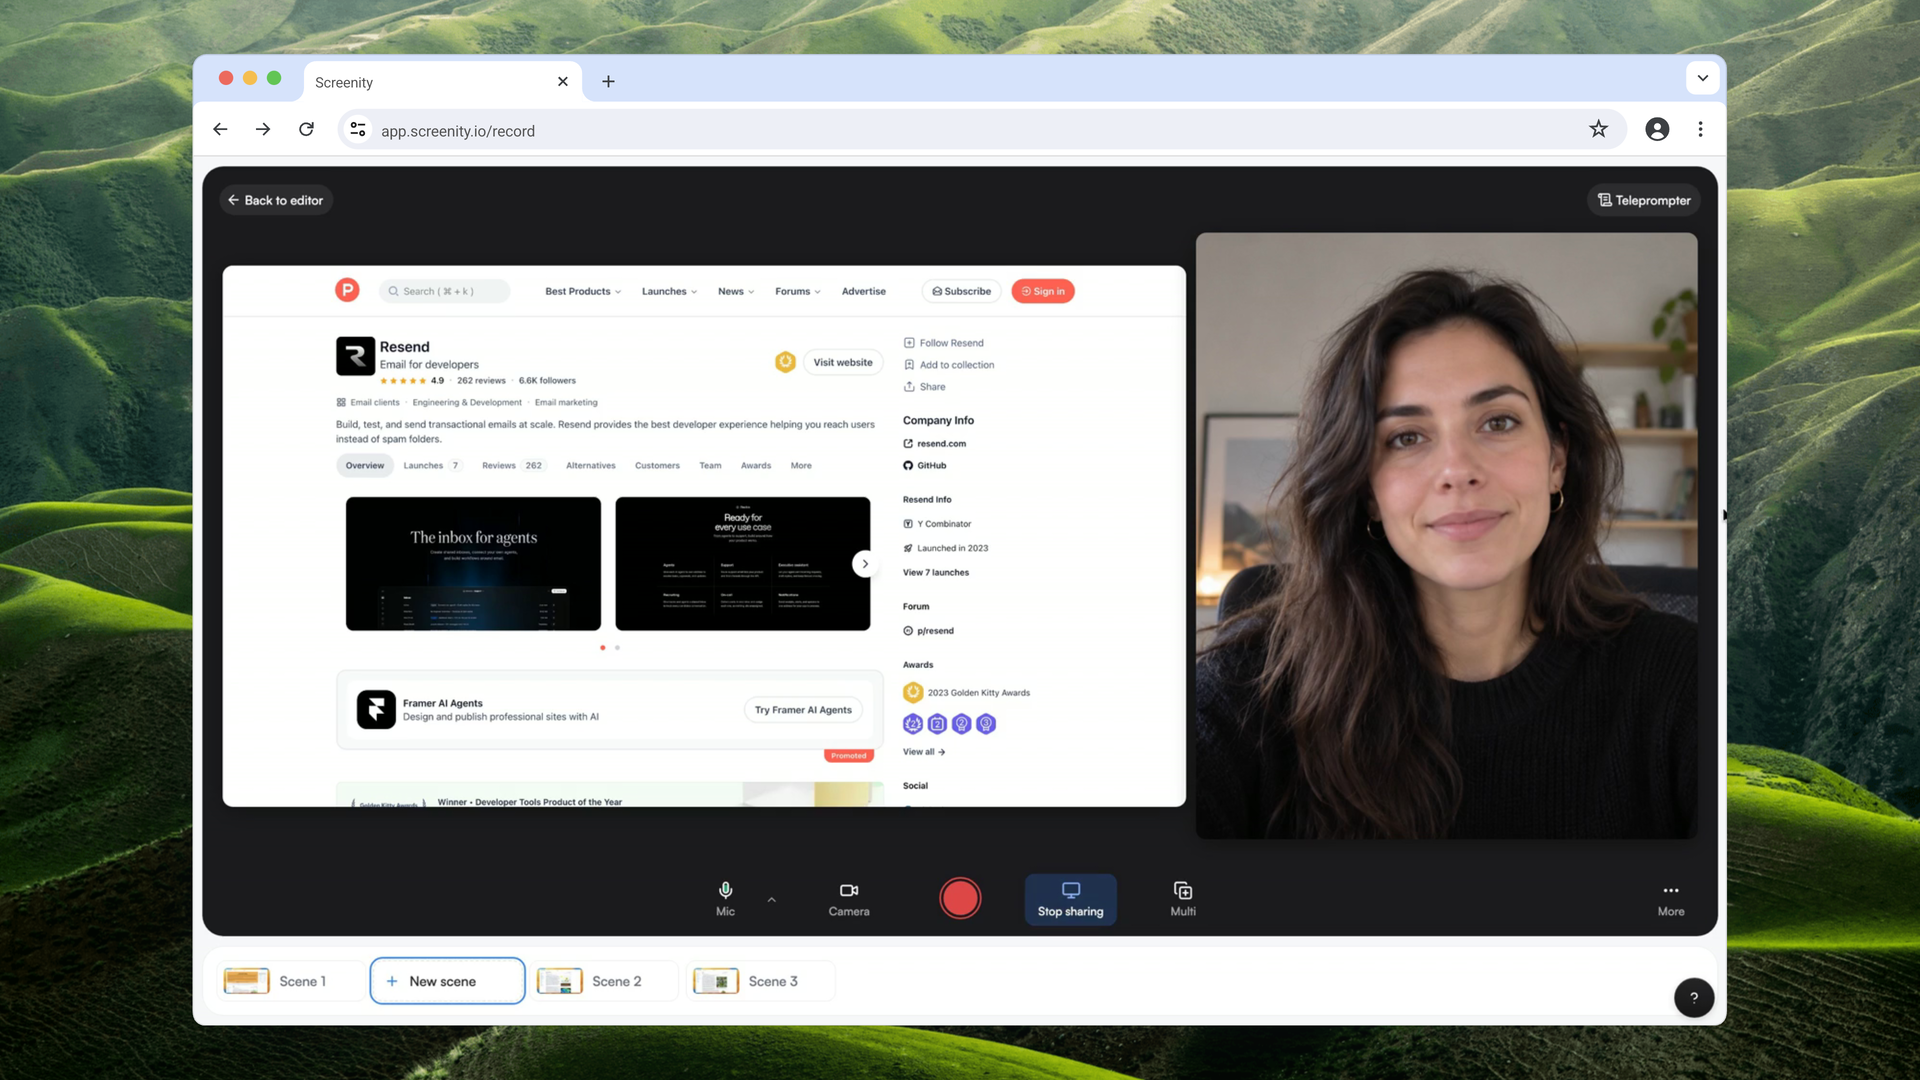The width and height of the screenshot is (1920, 1080).
Task: Start recording with the red record button
Action: tap(960, 898)
